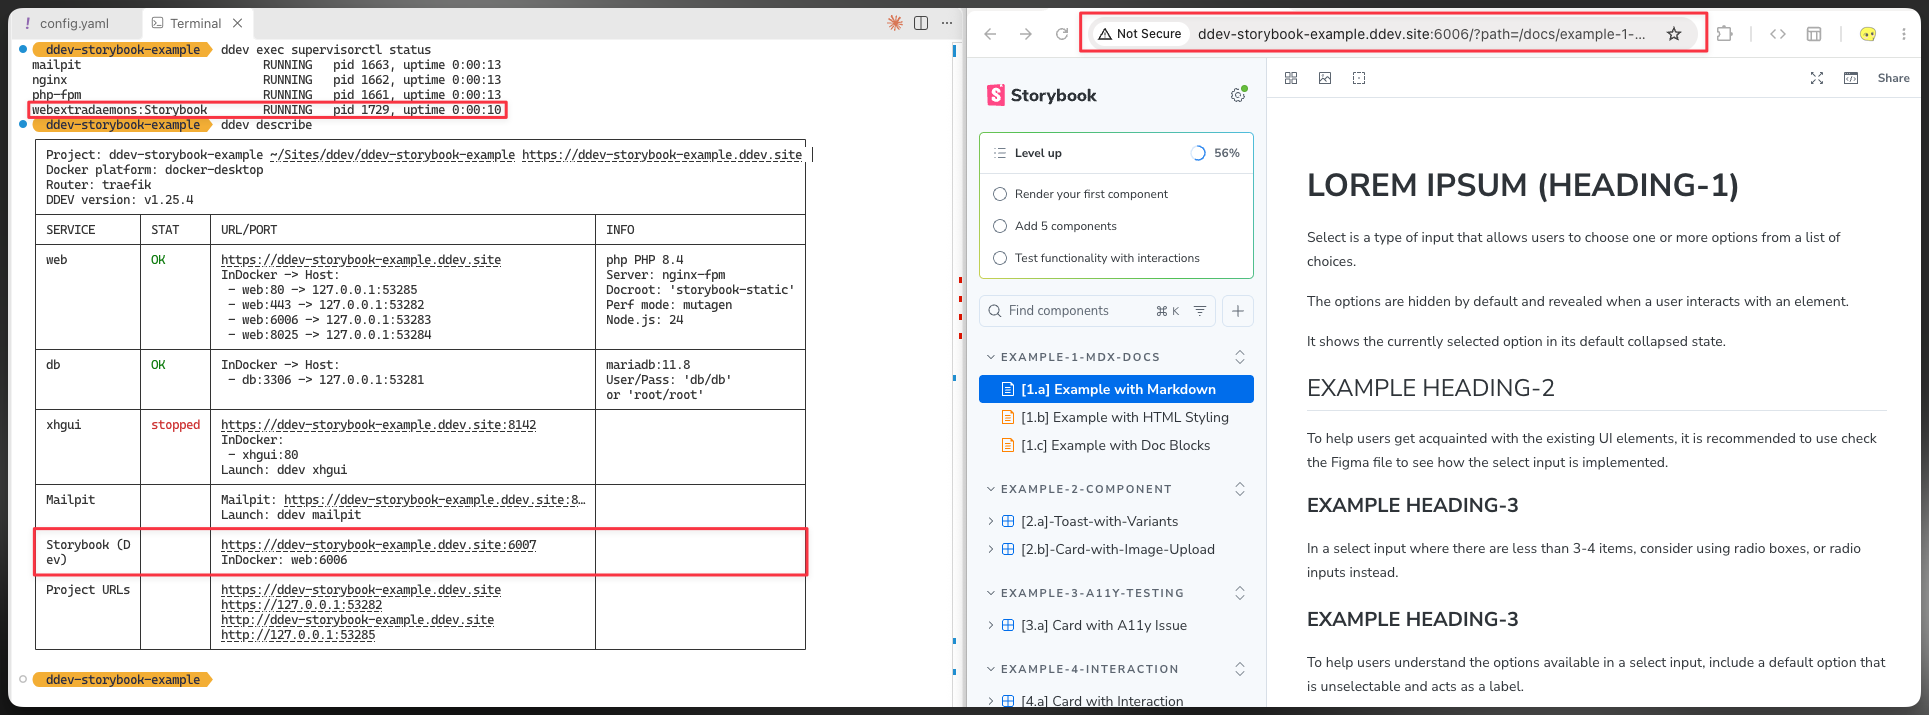Enter fullscreen mode in Storybook toolbar

[1817, 78]
